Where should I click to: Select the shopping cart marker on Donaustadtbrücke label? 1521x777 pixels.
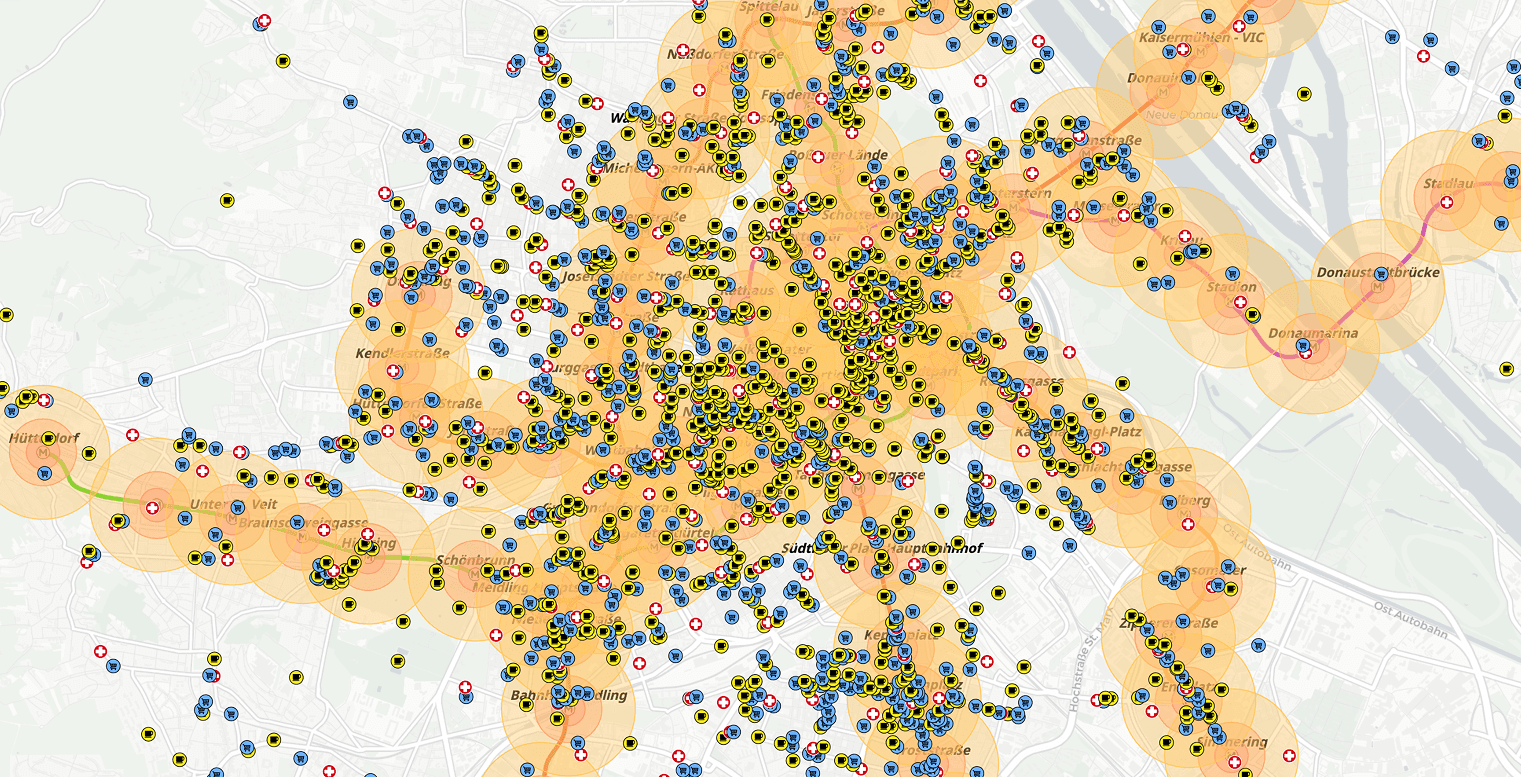1381,272
